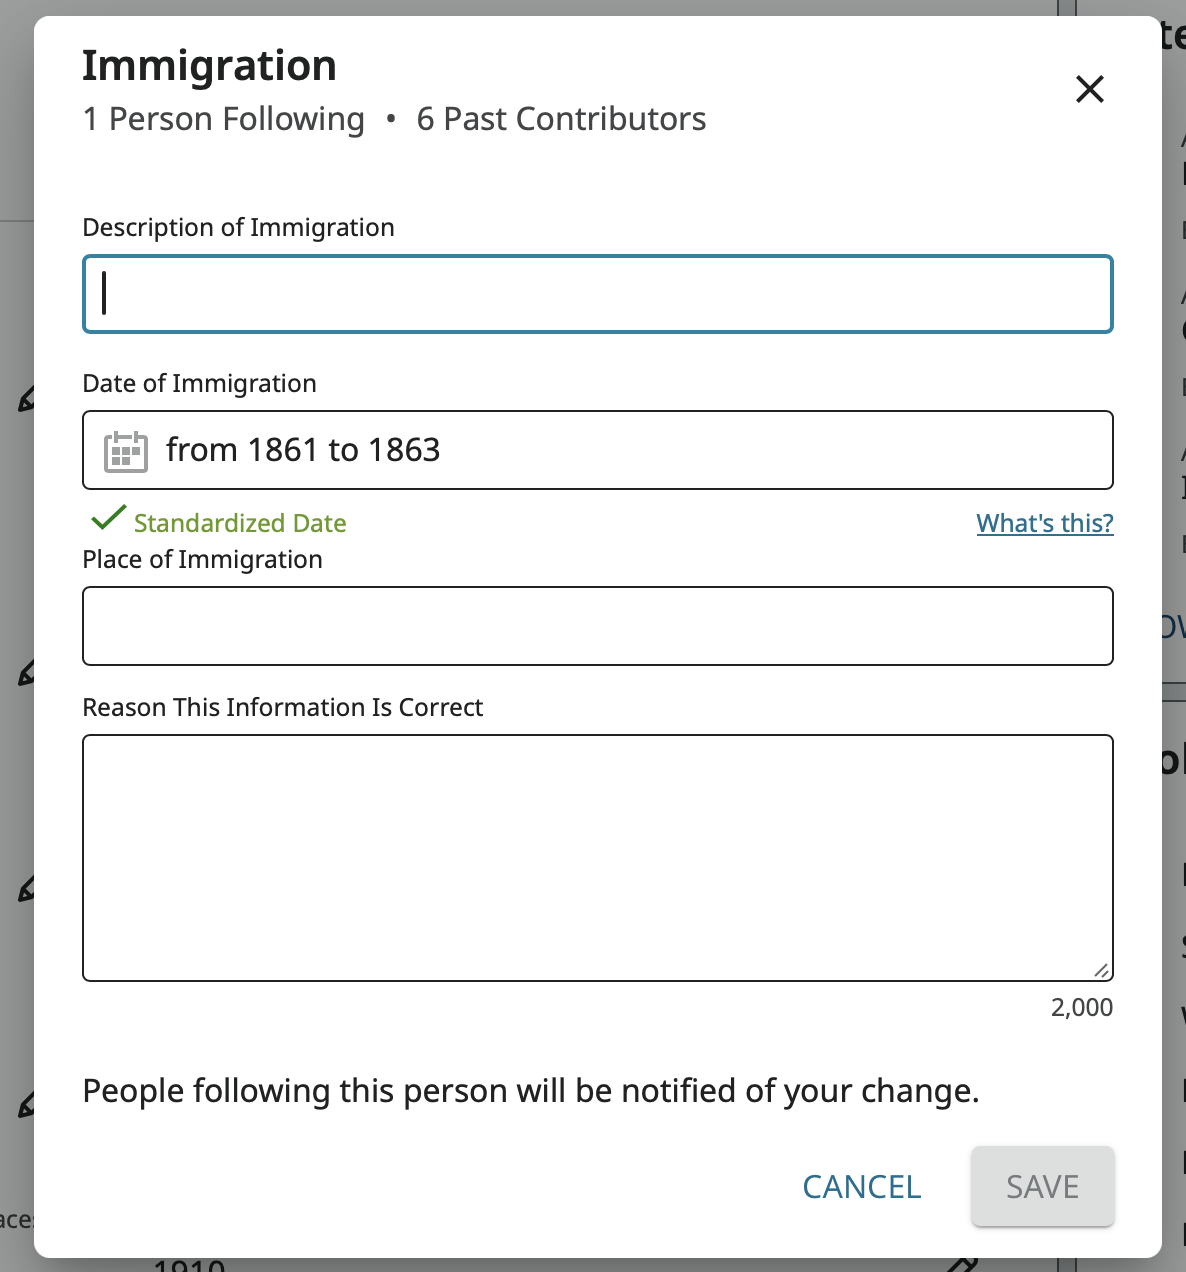Image resolution: width=1186 pixels, height=1272 pixels.
Task: Click the Place of Immigration field
Action: 597,626
